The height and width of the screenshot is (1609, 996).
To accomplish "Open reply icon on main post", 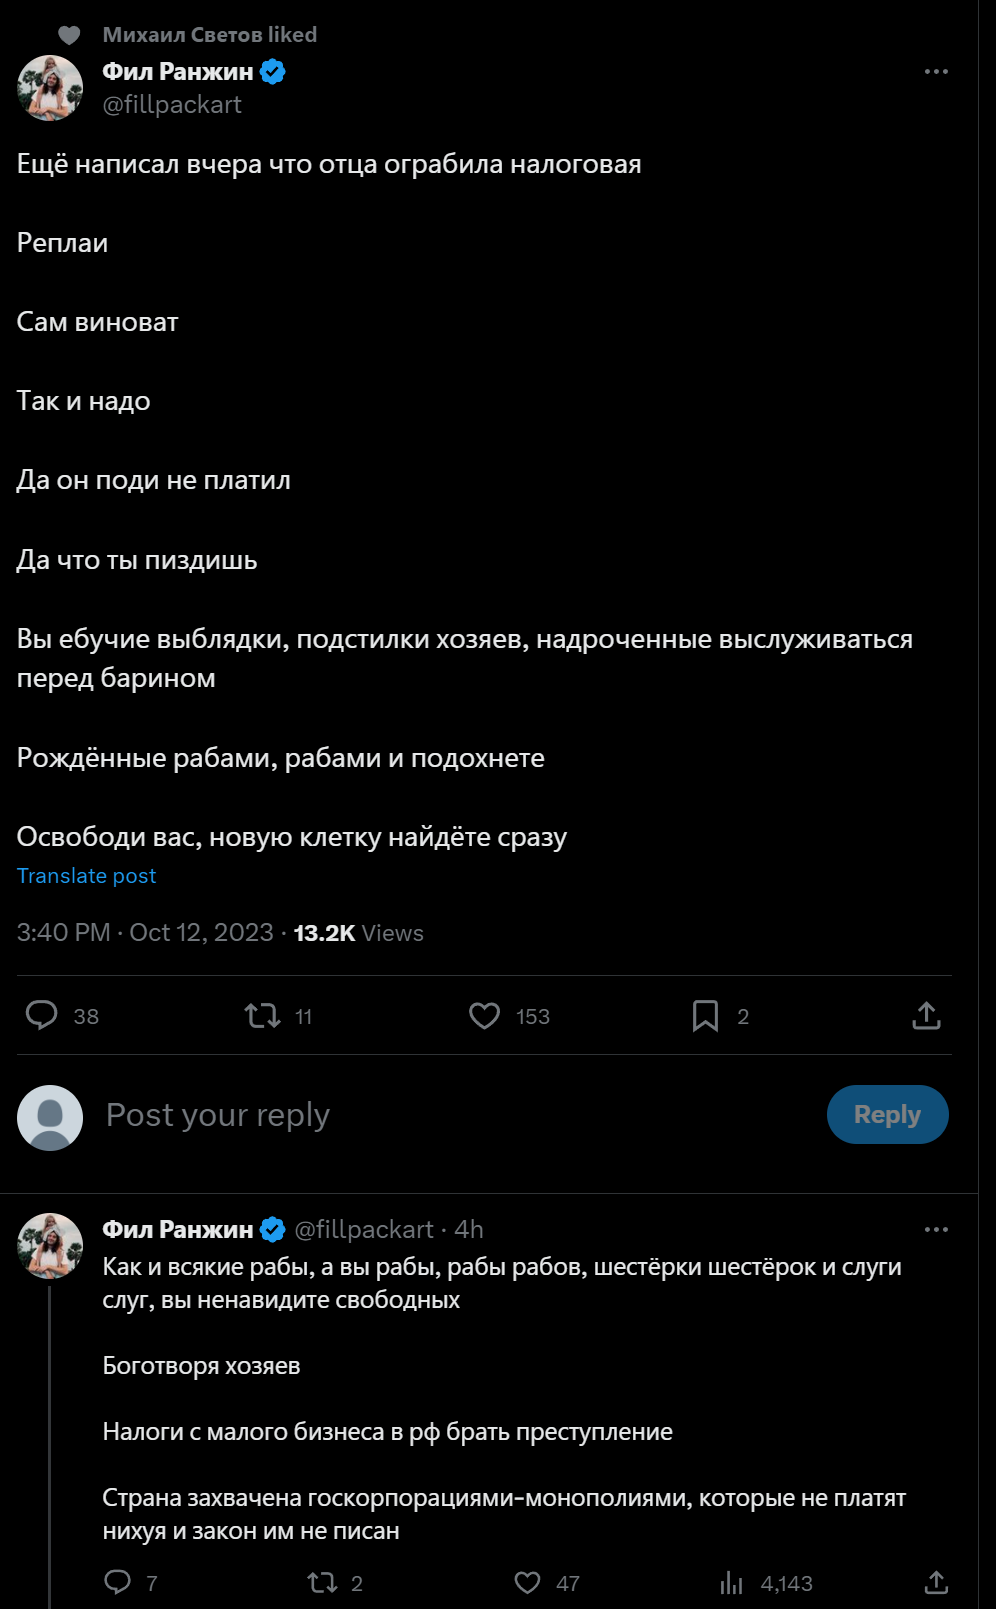I will [42, 1016].
